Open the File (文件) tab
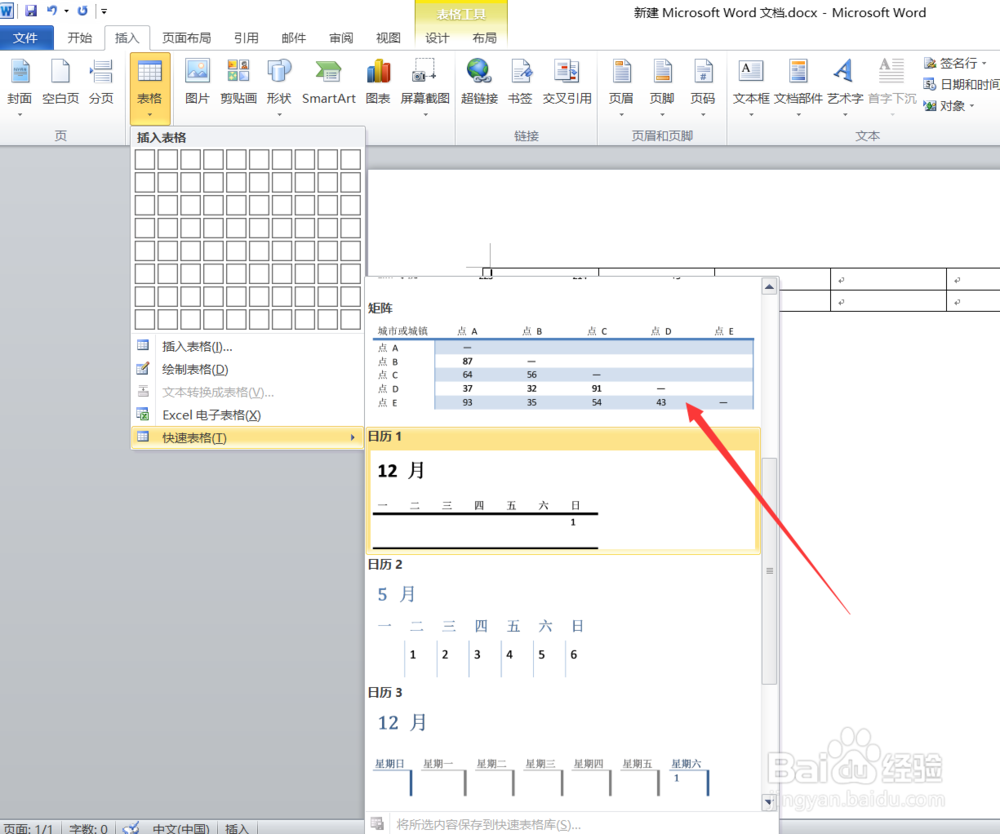The width and height of the screenshot is (1000, 834). pyautogui.click(x=26, y=38)
